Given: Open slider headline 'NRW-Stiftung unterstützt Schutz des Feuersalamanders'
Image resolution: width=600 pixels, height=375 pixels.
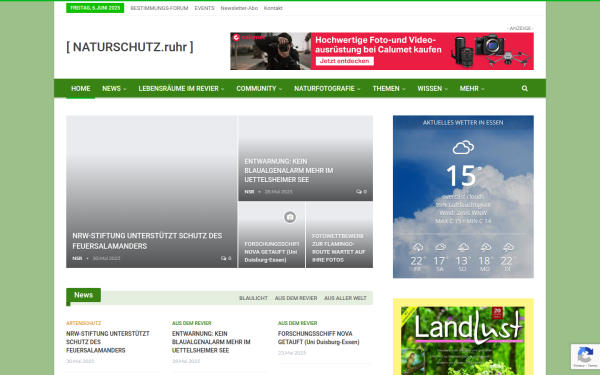Looking at the screenshot, I should [147, 241].
